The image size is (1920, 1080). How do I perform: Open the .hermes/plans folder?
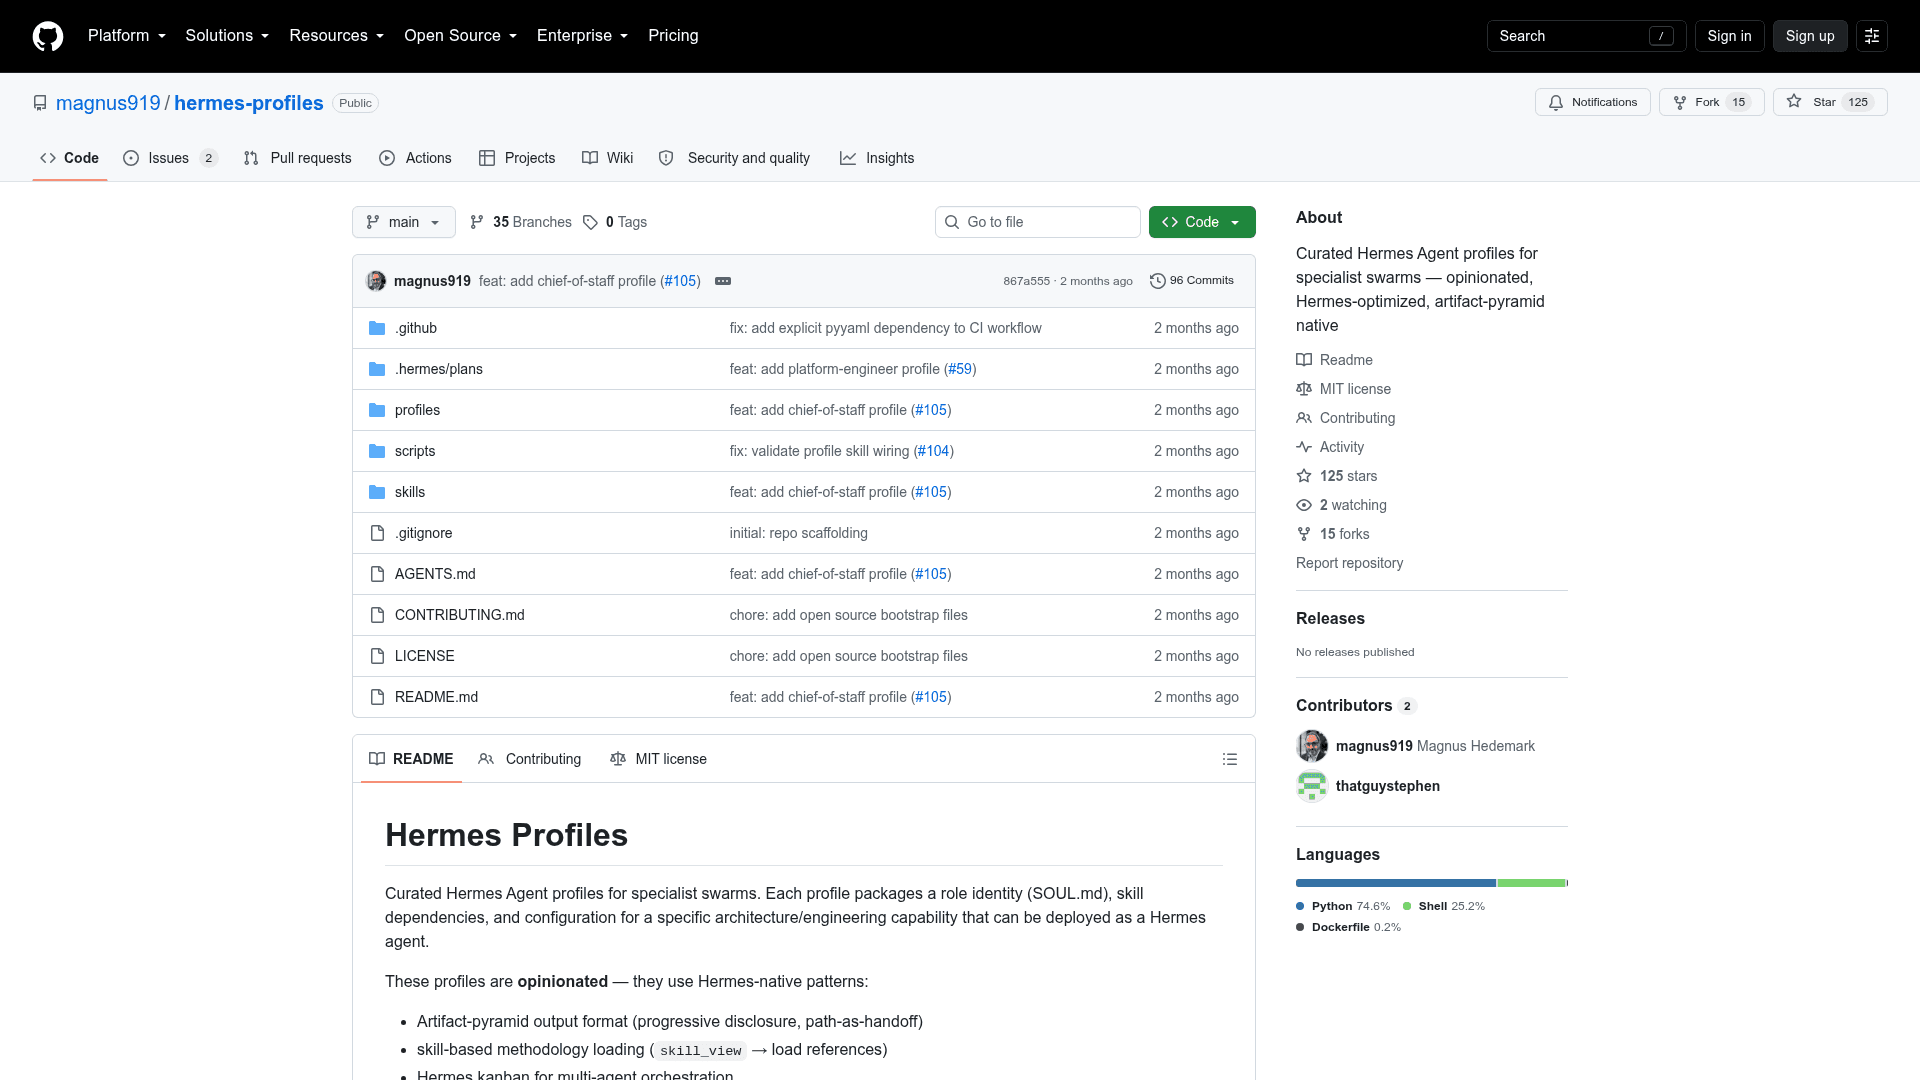click(x=438, y=369)
